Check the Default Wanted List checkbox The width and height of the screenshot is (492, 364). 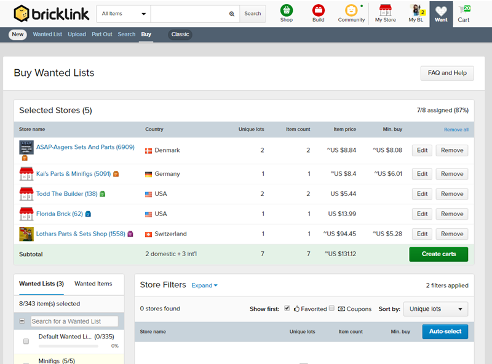[x=26, y=341]
